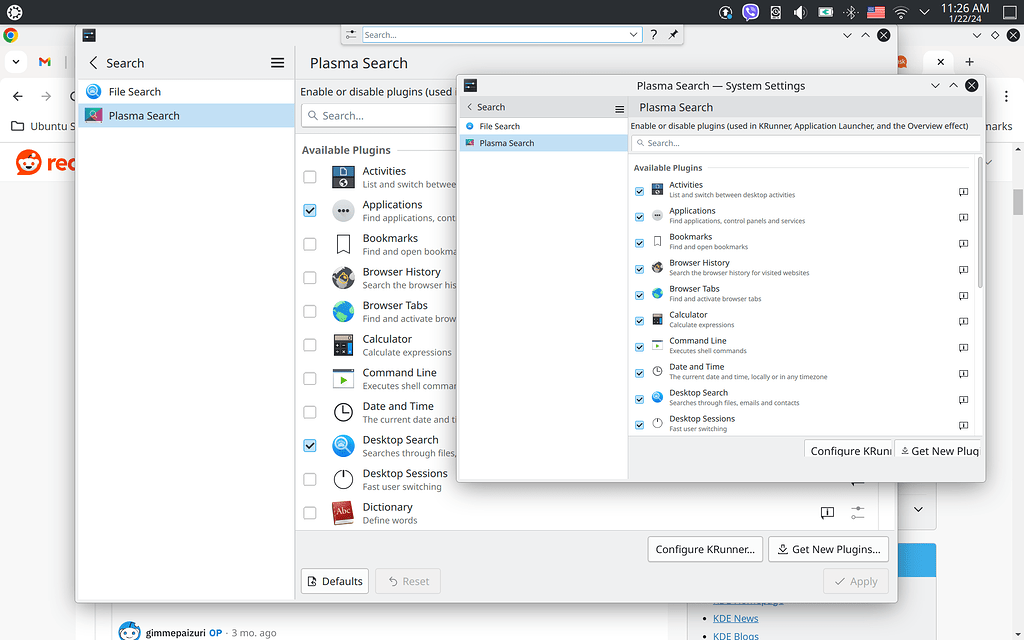Open the Dictionary plugin settings sliders icon
This screenshot has height=640, width=1024.
(857, 512)
